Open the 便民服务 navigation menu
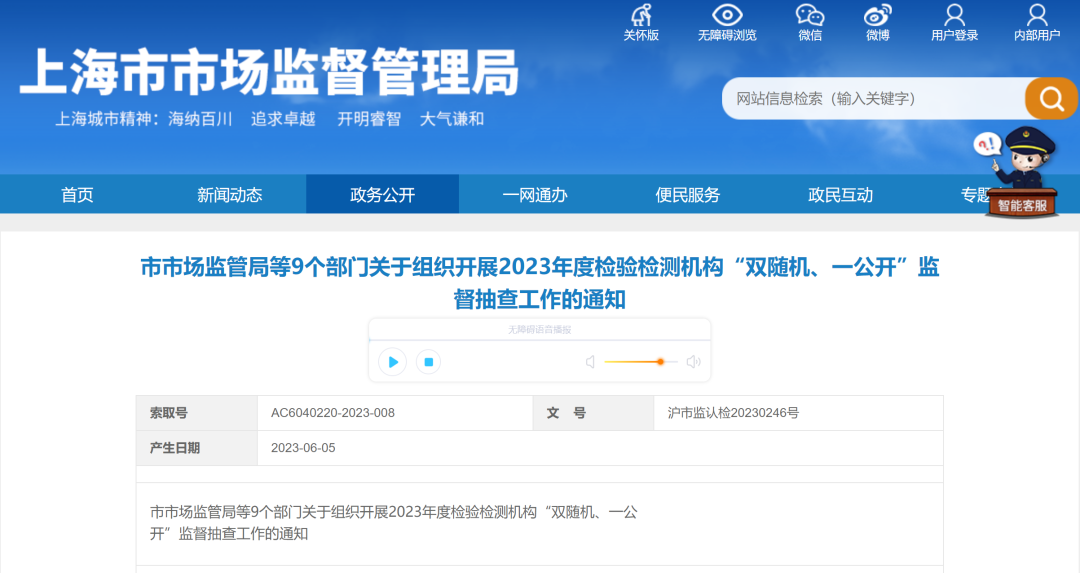This screenshot has width=1080, height=573. (688, 195)
